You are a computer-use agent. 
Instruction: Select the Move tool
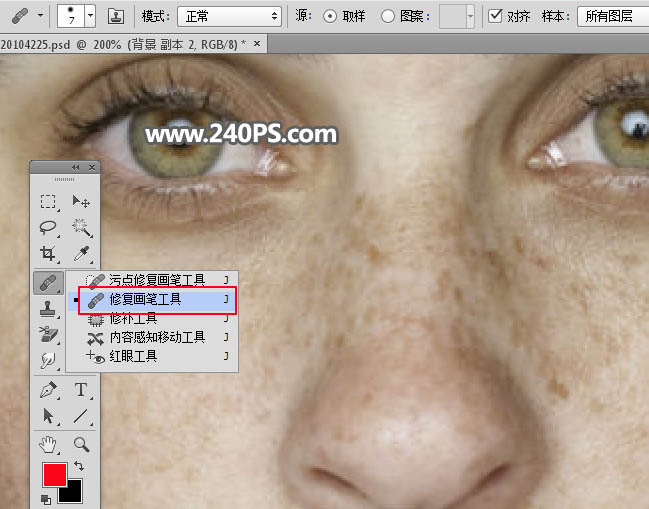(x=81, y=202)
